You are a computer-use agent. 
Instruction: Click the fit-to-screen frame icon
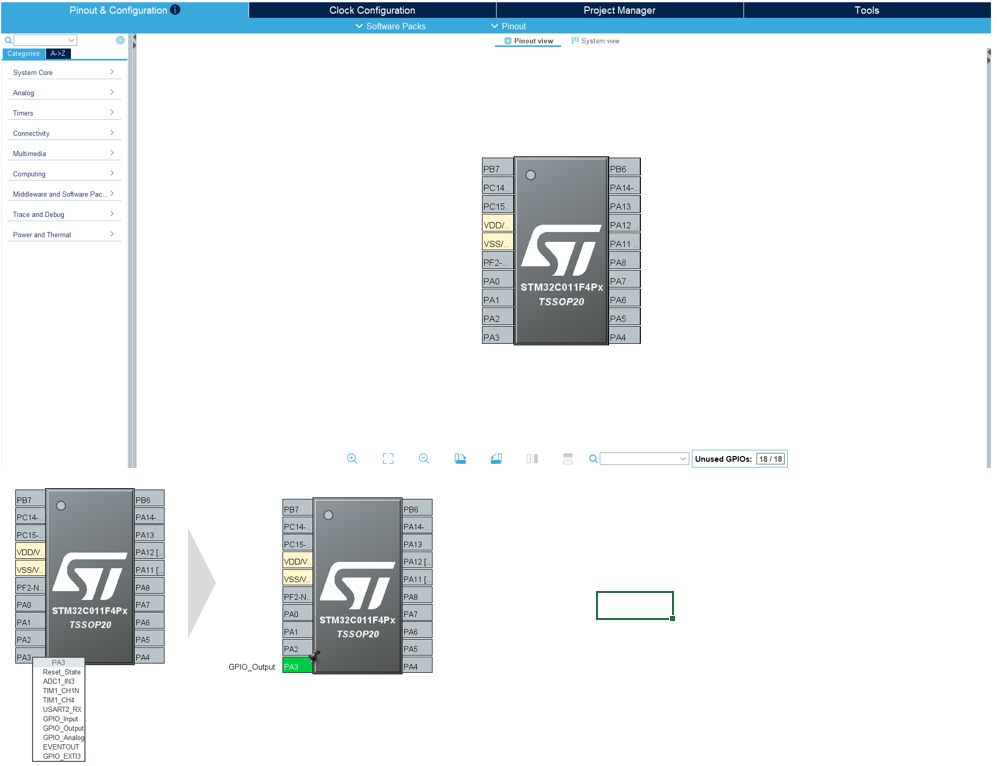tap(388, 458)
